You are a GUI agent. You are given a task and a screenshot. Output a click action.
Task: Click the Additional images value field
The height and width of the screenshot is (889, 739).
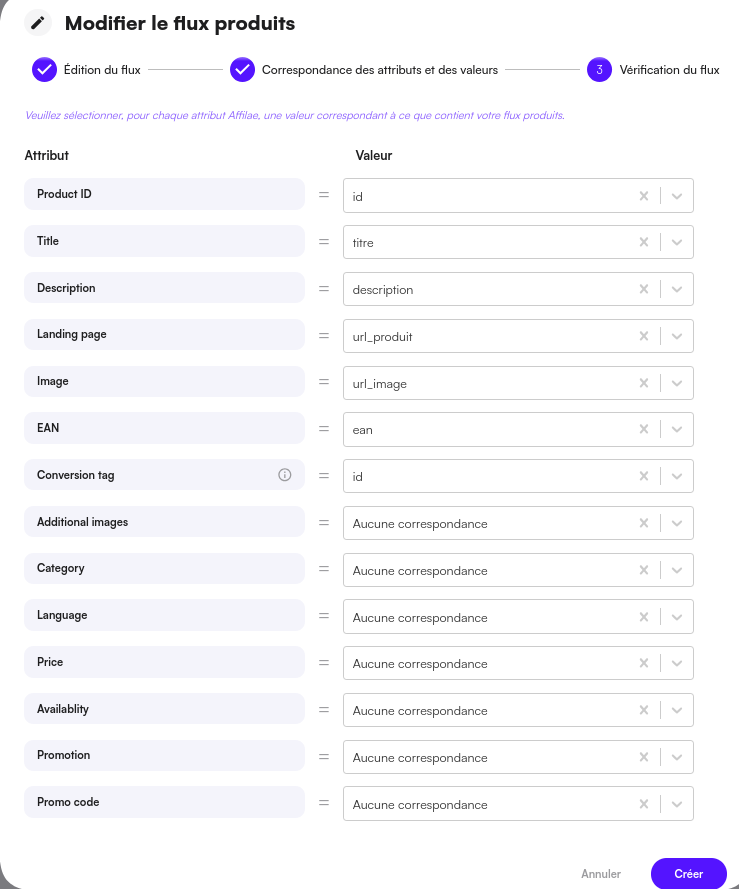pyautogui.click(x=490, y=523)
